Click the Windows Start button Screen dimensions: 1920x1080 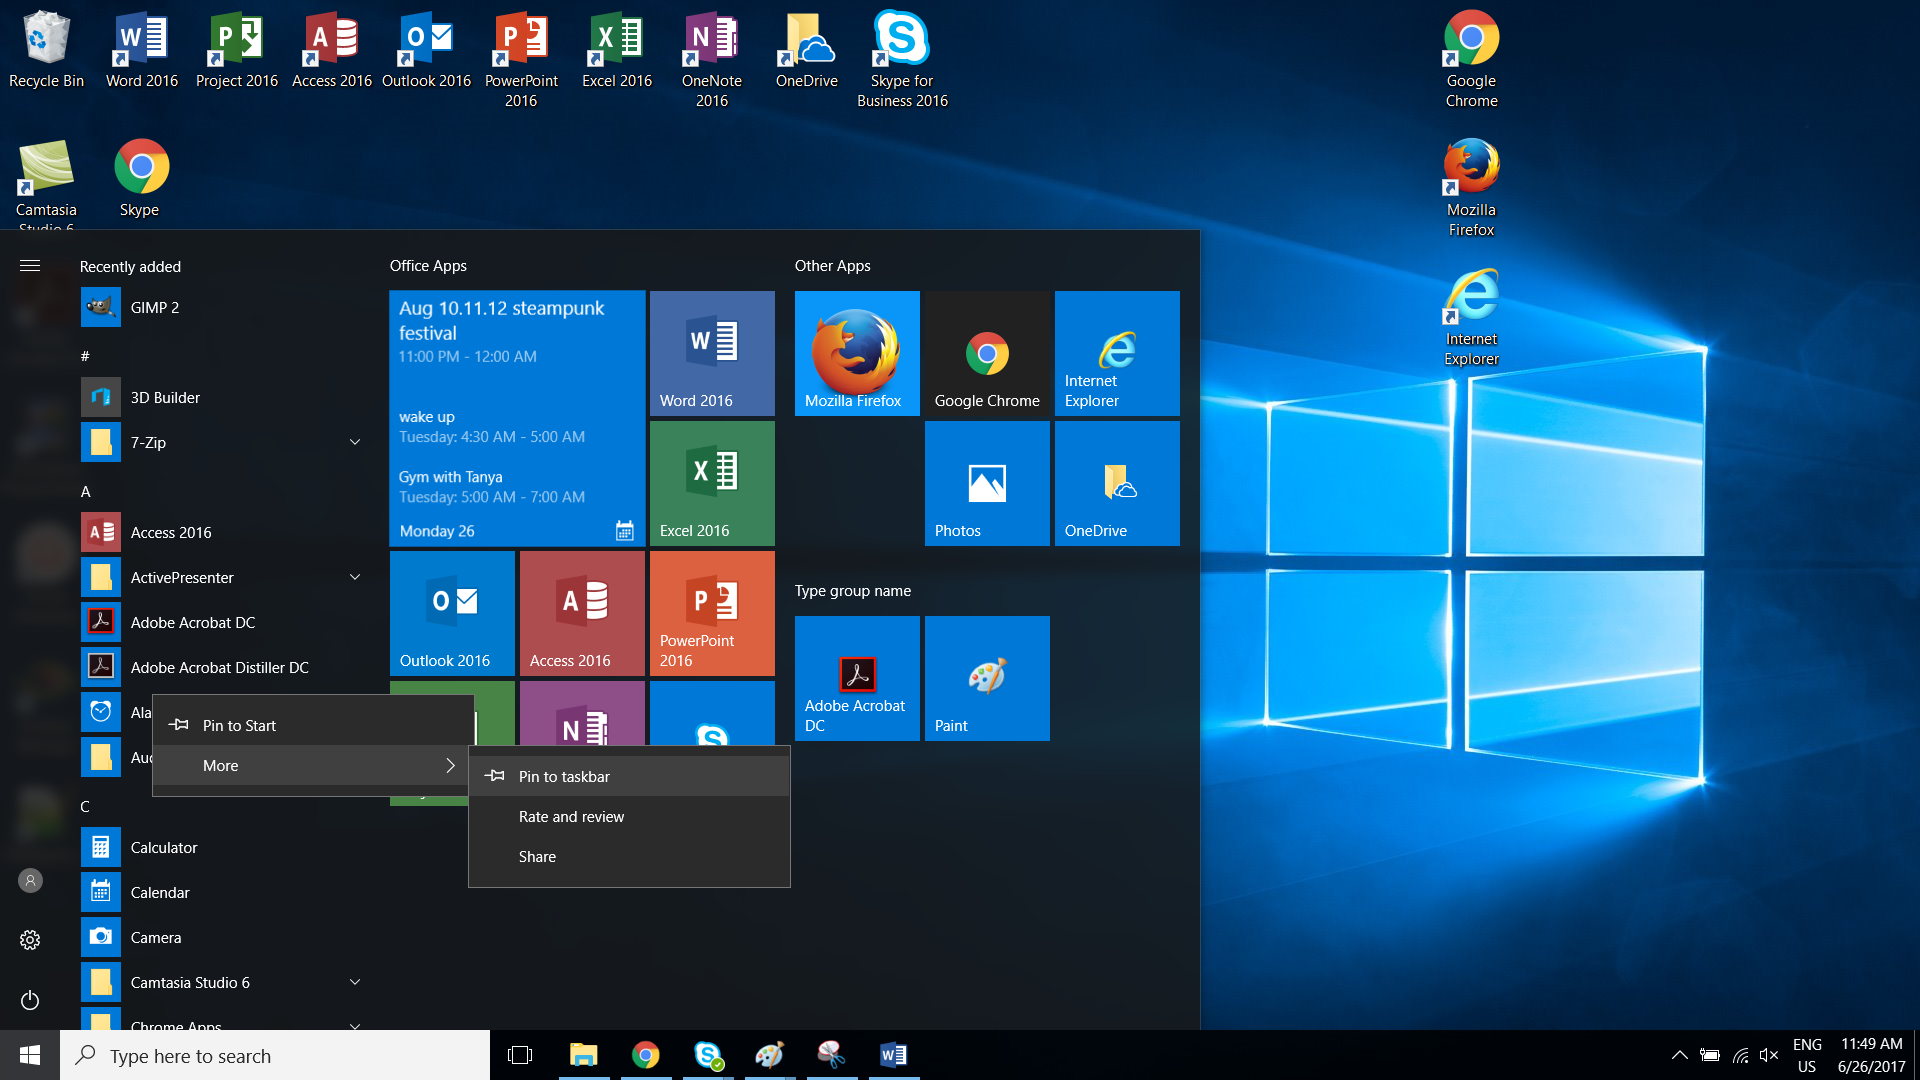[30, 1055]
